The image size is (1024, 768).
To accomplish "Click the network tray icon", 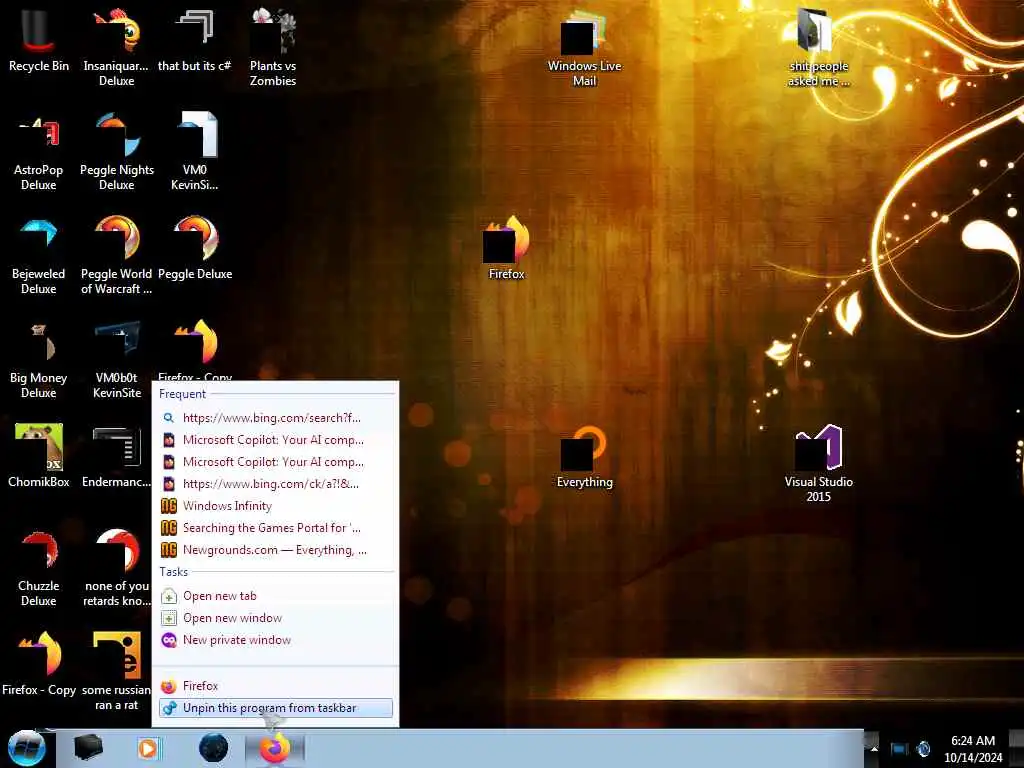I will point(899,749).
